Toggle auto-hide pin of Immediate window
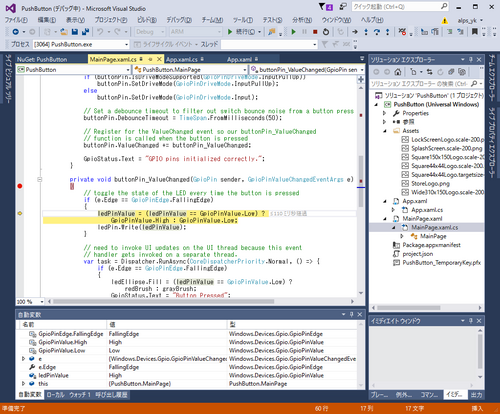The image size is (500, 414). (471, 321)
